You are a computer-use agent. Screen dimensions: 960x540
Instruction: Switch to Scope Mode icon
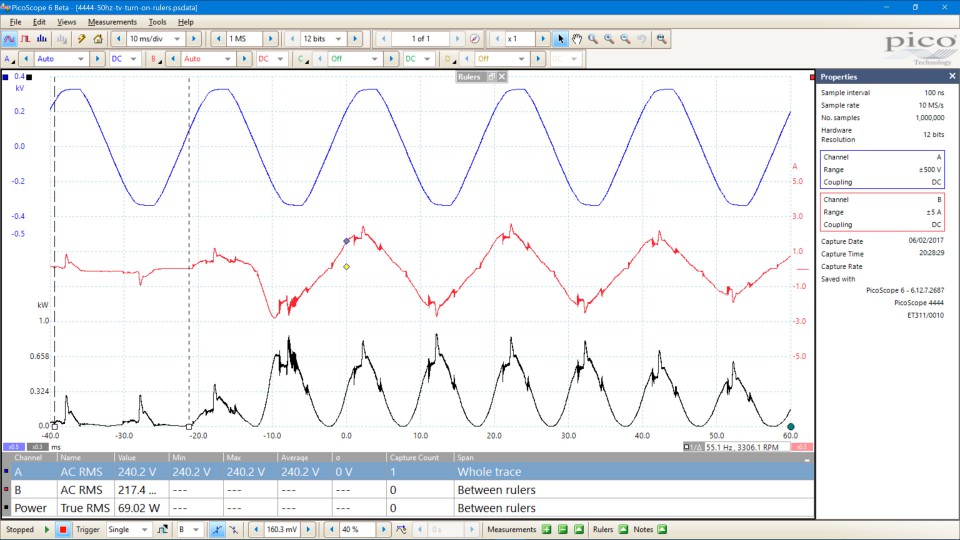click(x=10, y=39)
